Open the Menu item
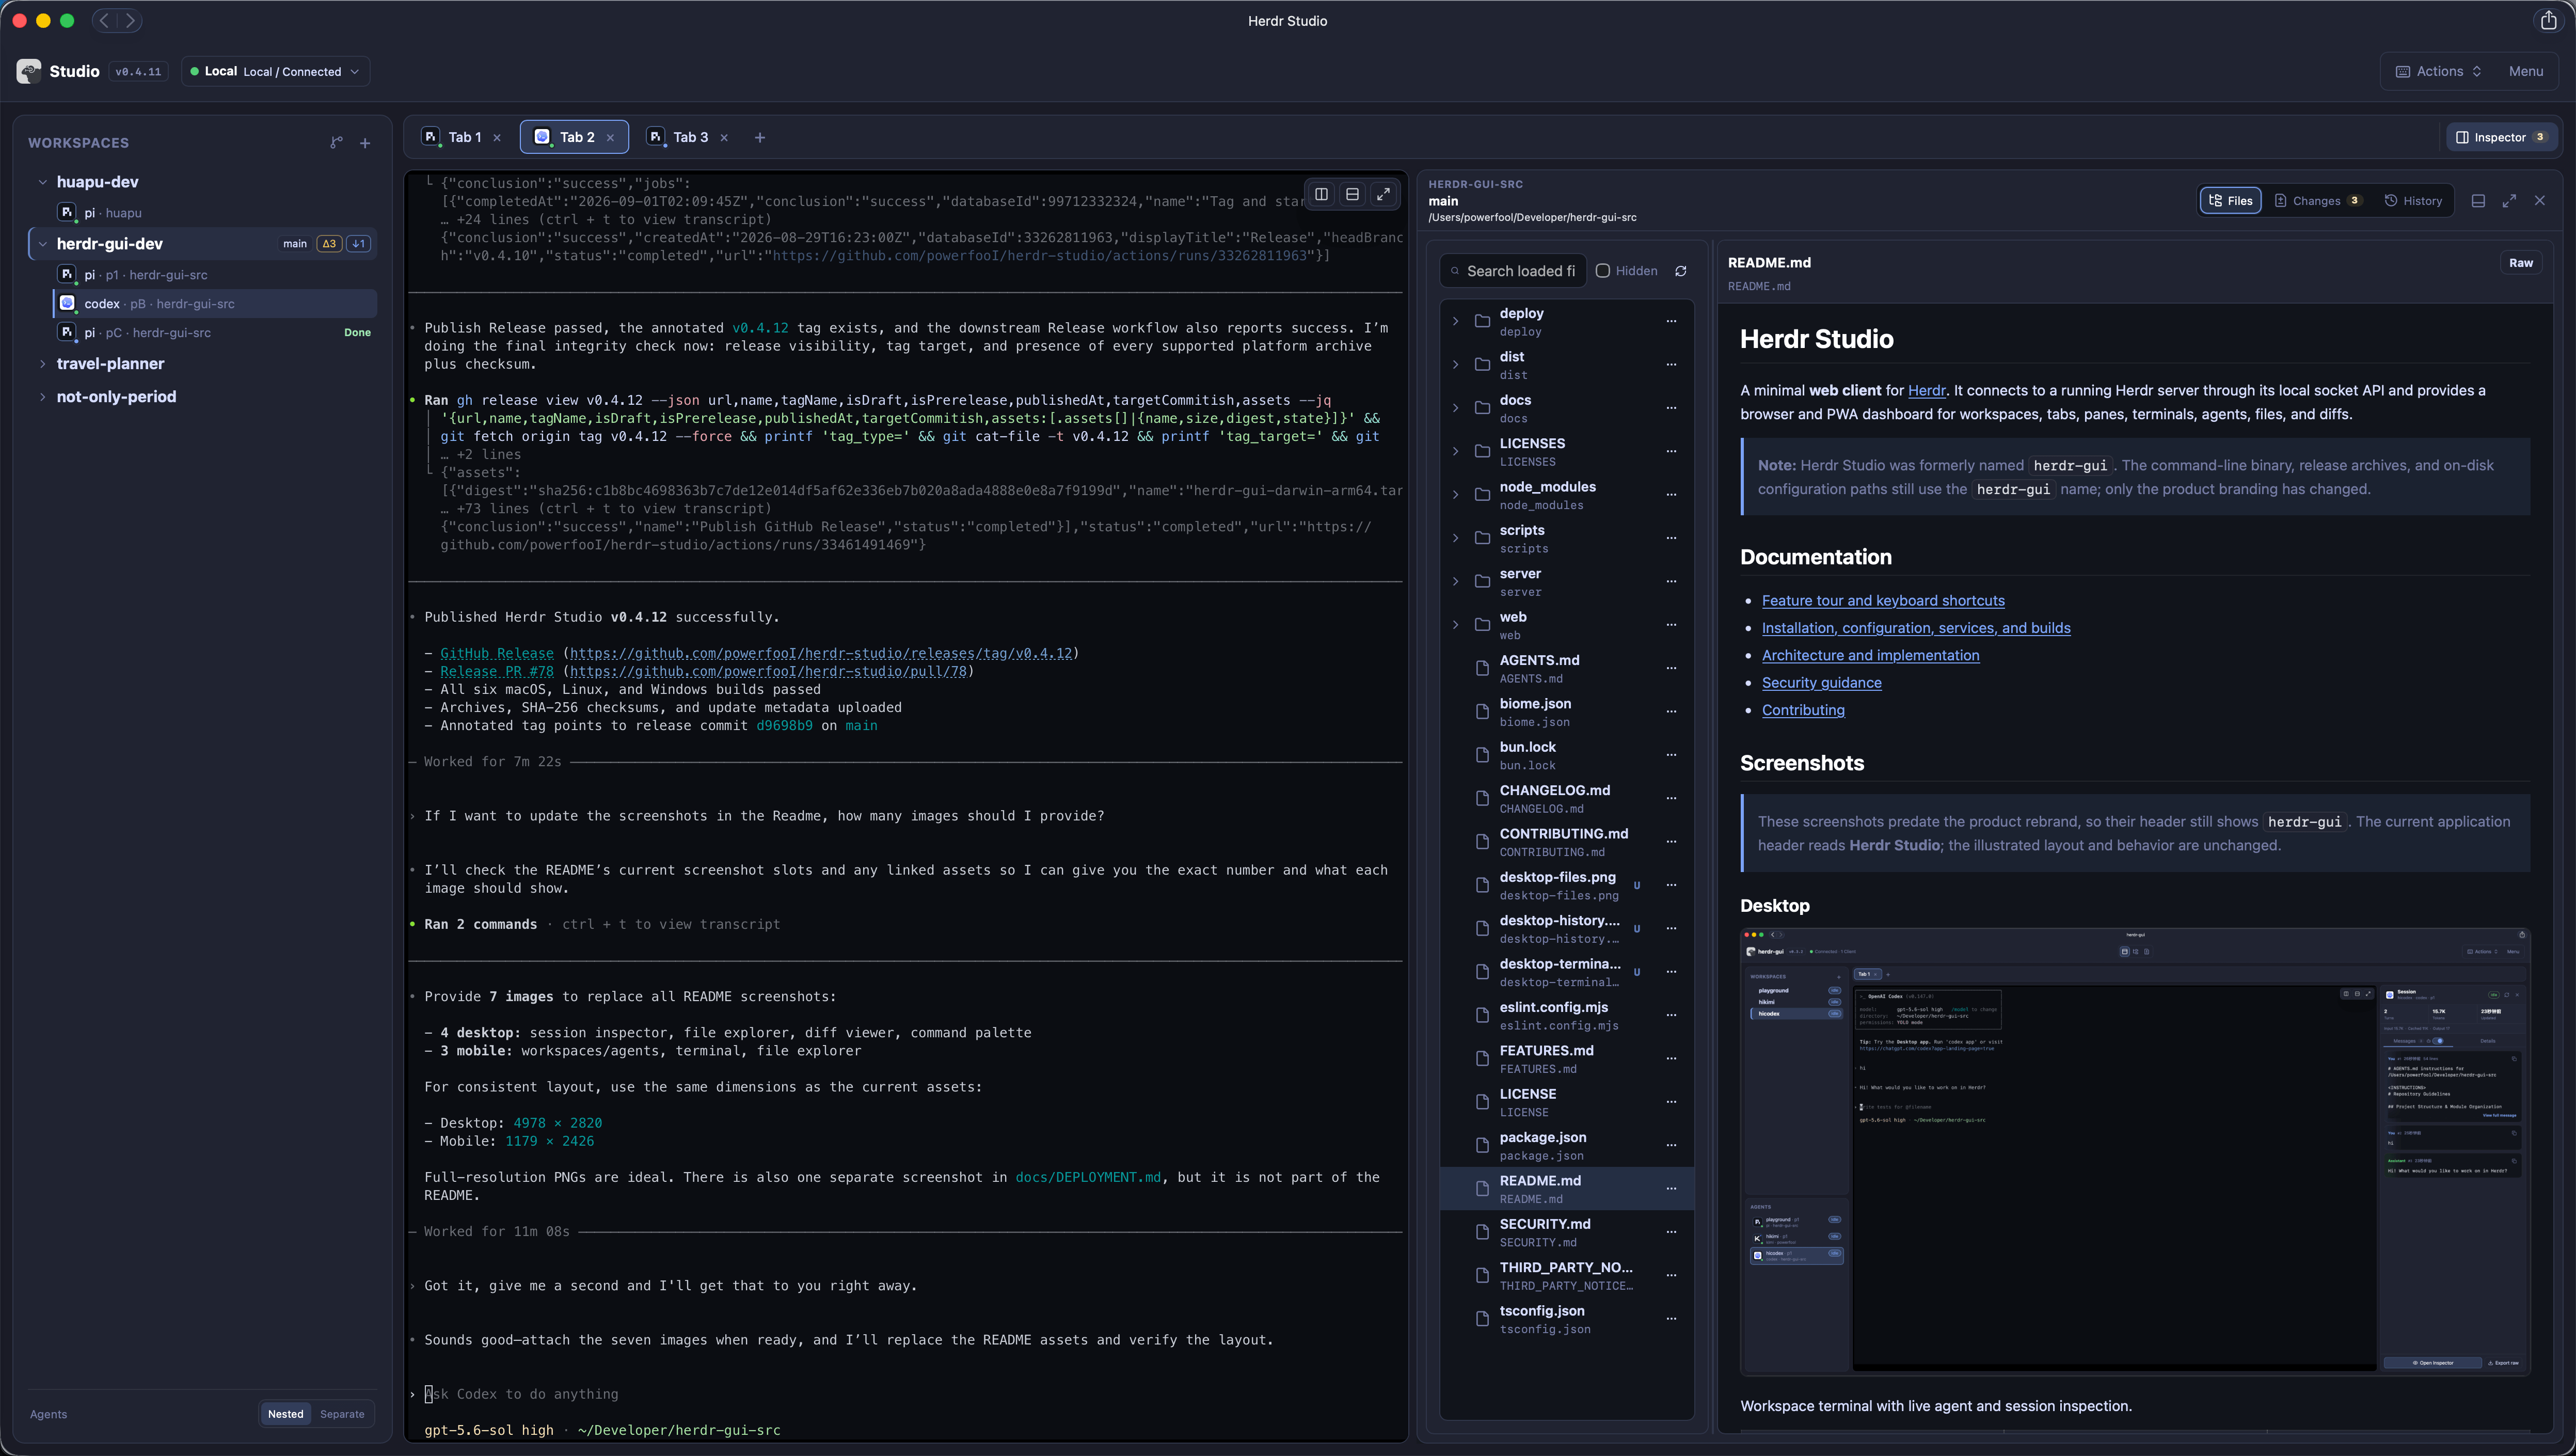2576x1456 pixels. click(x=2526, y=71)
